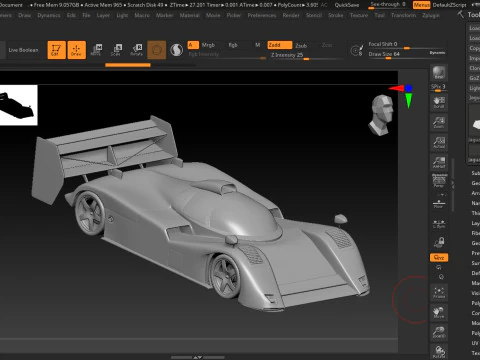Click the Actual size icon
The image size is (480, 360).
pyautogui.click(x=439, y=142)
